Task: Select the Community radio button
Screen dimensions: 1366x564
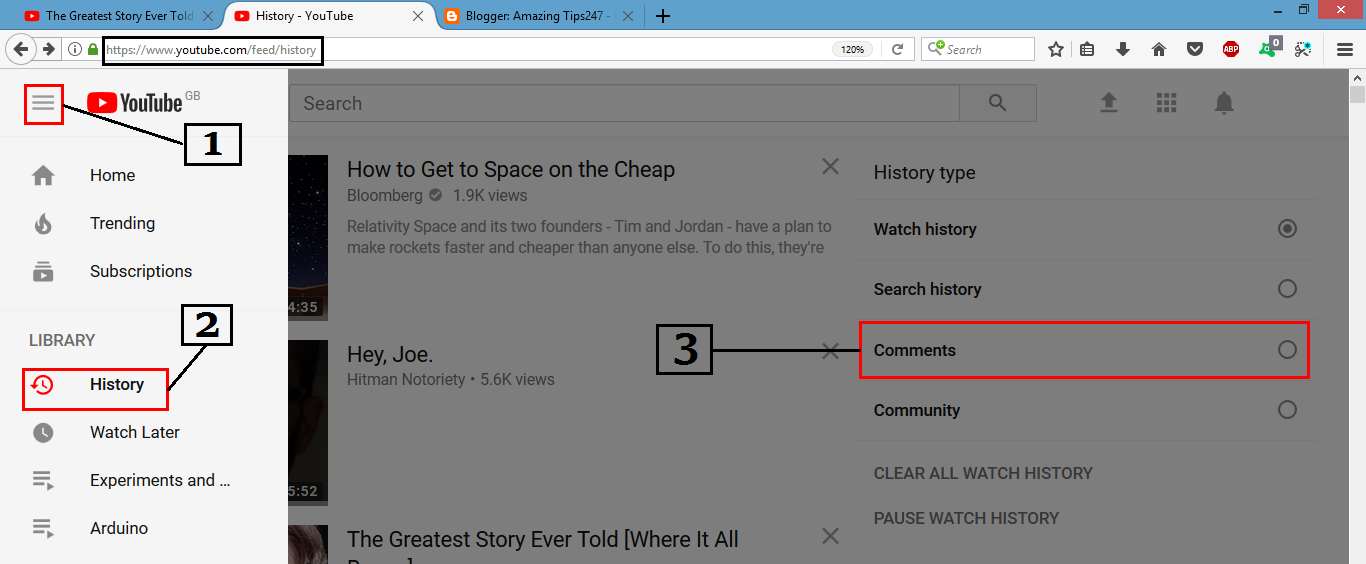Action: coord(1287,410)
